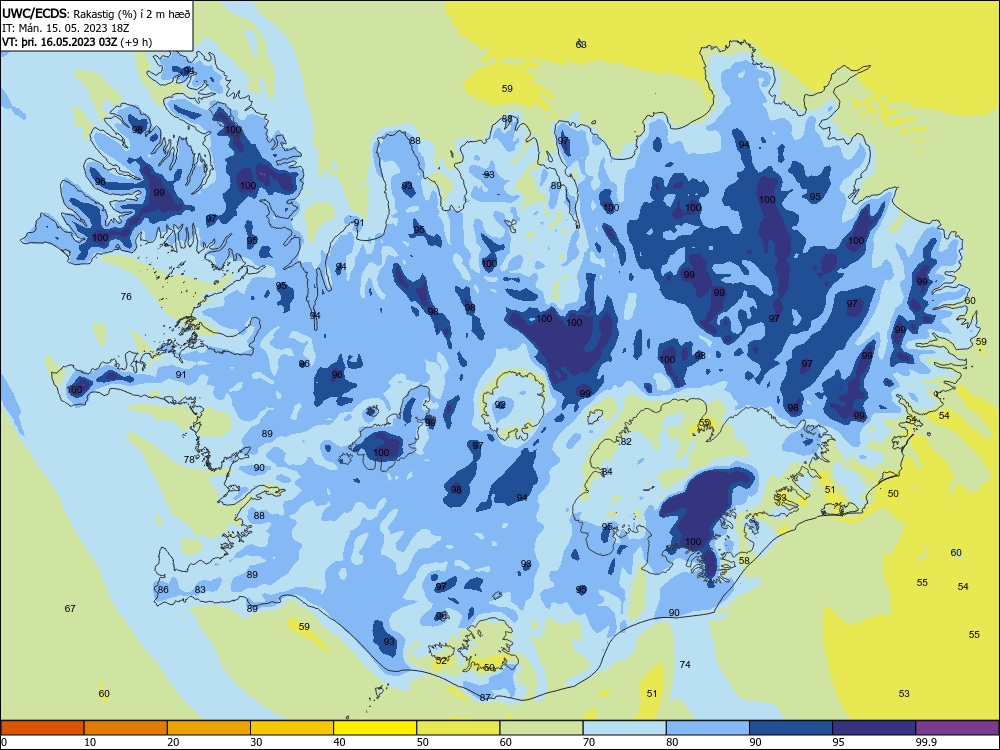
Task: Click the map value '74' off the south coast
Action: [685, 665]
